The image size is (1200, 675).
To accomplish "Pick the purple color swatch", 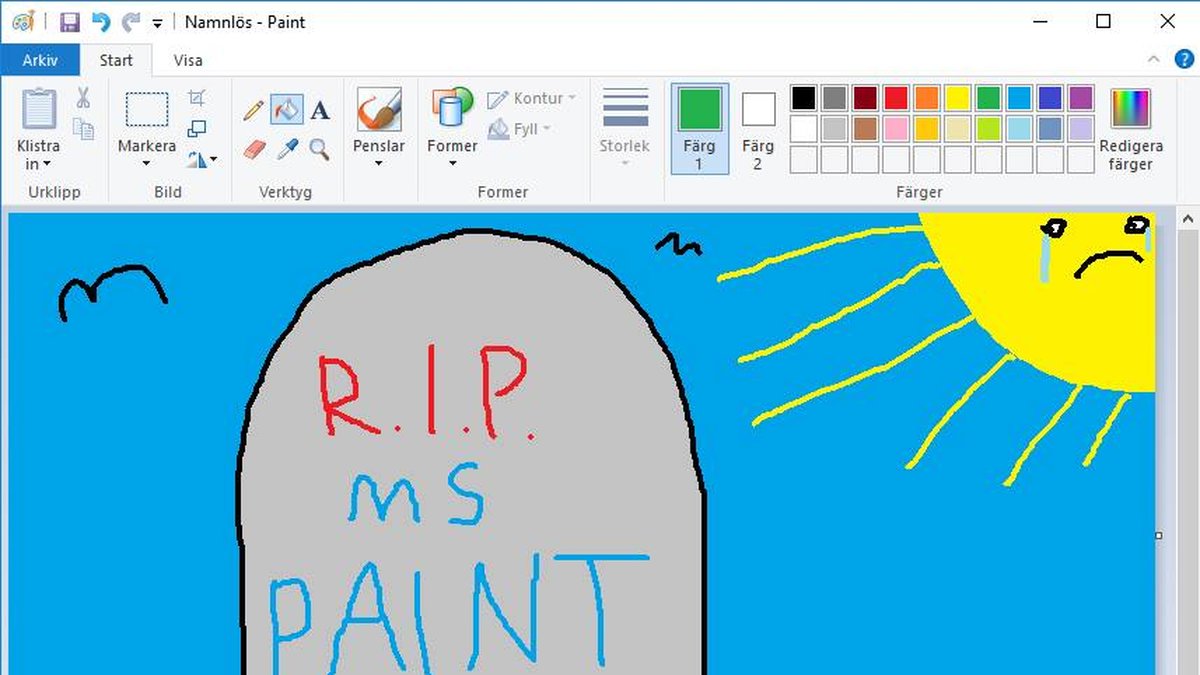I will (x=1081, y=98).
